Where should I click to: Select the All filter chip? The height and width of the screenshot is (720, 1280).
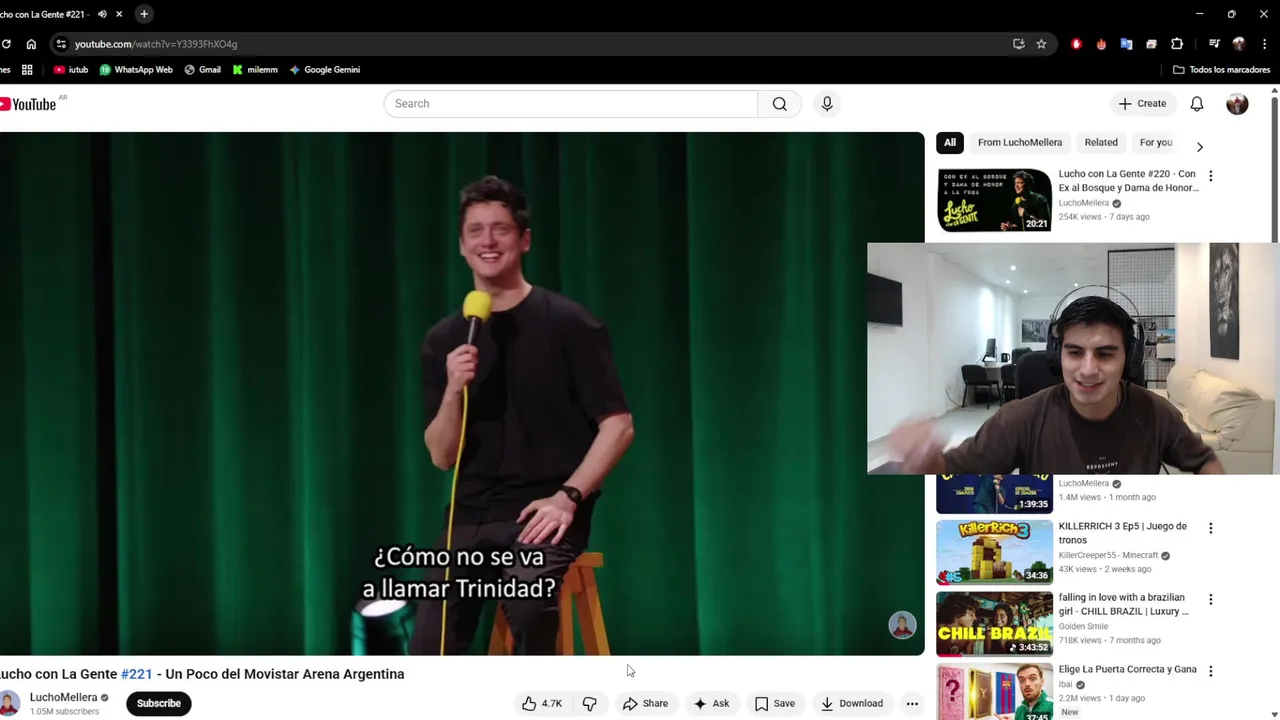pos(950,142)
